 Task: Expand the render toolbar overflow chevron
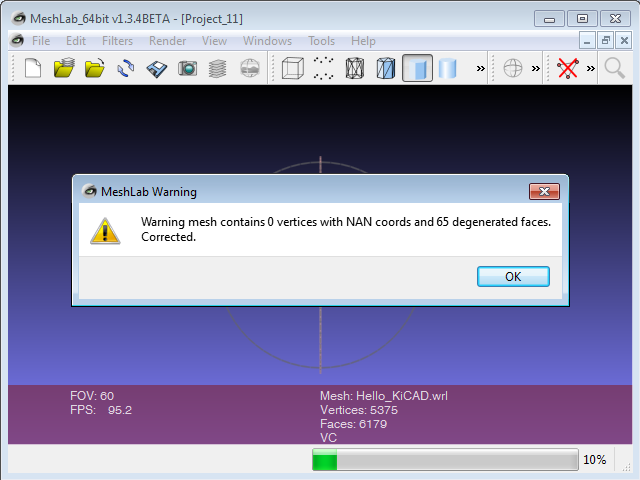481,69
